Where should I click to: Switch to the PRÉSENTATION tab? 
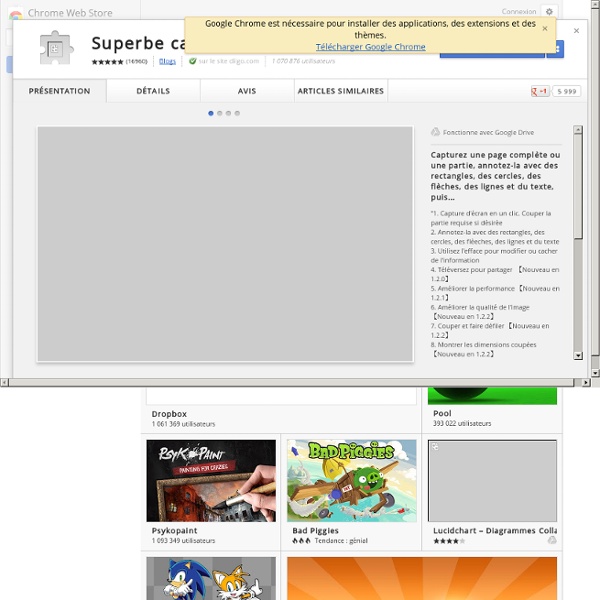pyautogui.click(x=60, y=91)
